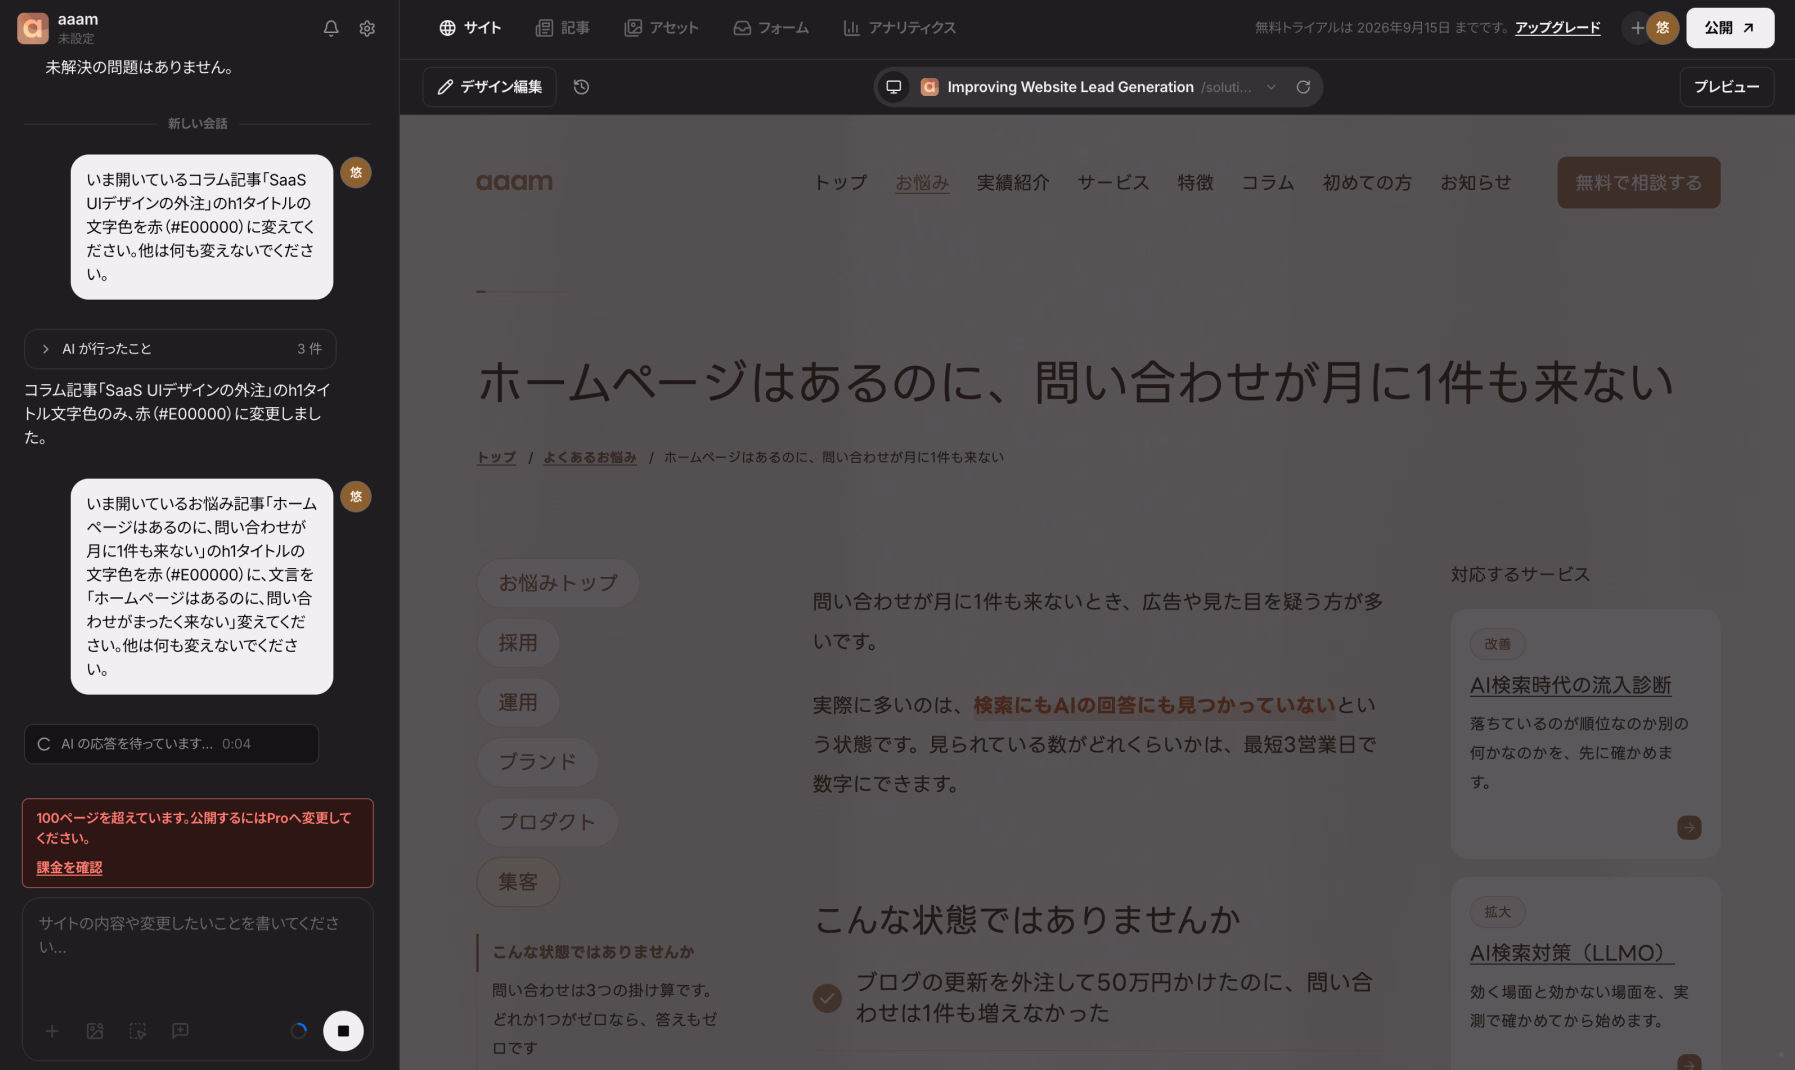Click site nav 特徴

pos(1195,183)
